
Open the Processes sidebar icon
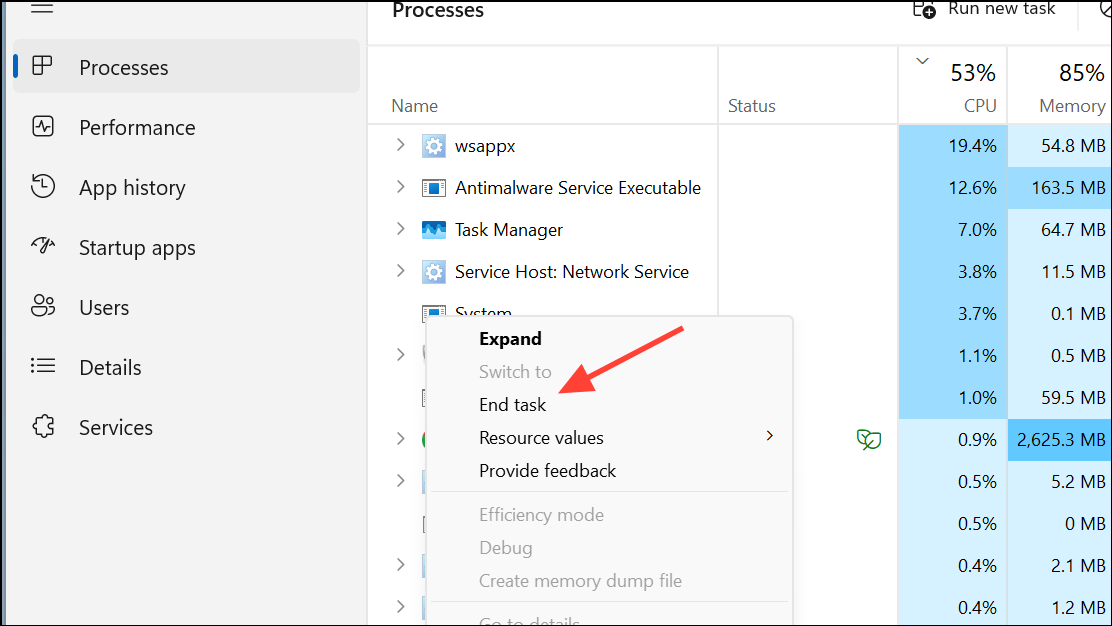tap(42, 67)
